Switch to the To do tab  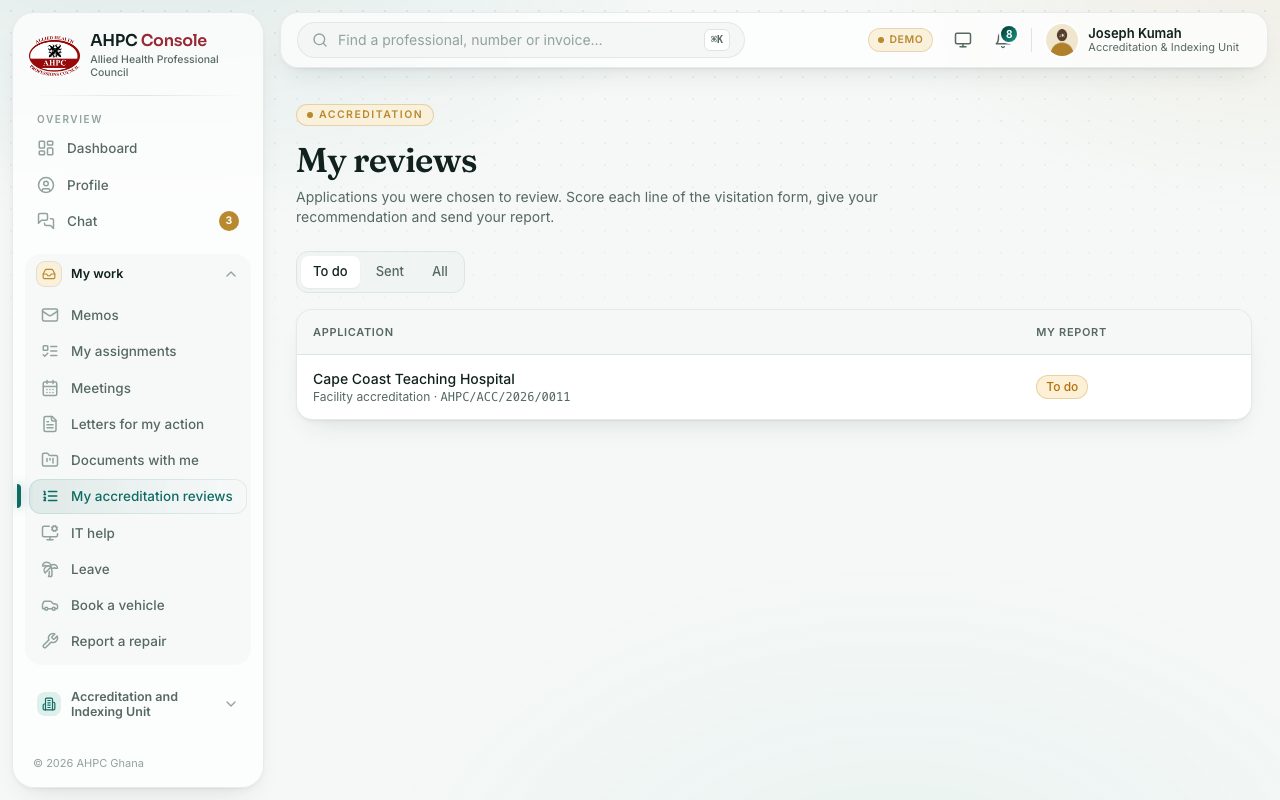point(330,271)
